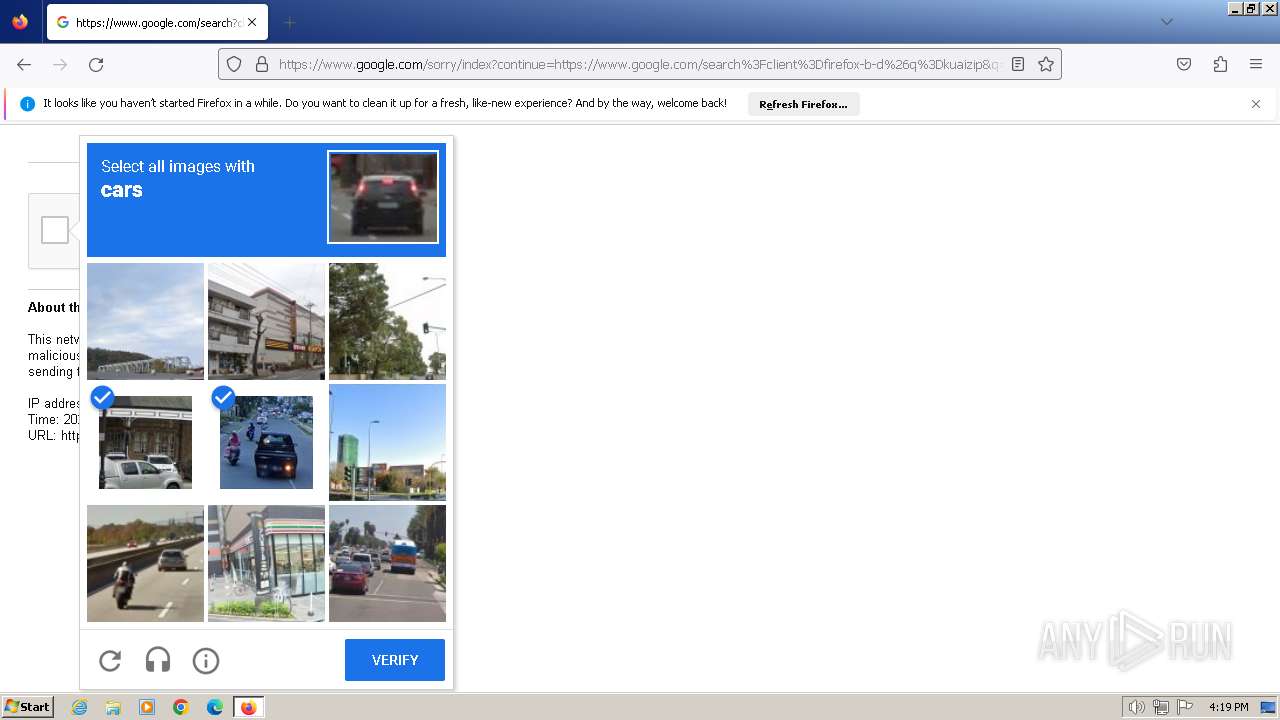Reload the current page
The height and width of the screenshot is (720, 1280).
click(96, 64)
